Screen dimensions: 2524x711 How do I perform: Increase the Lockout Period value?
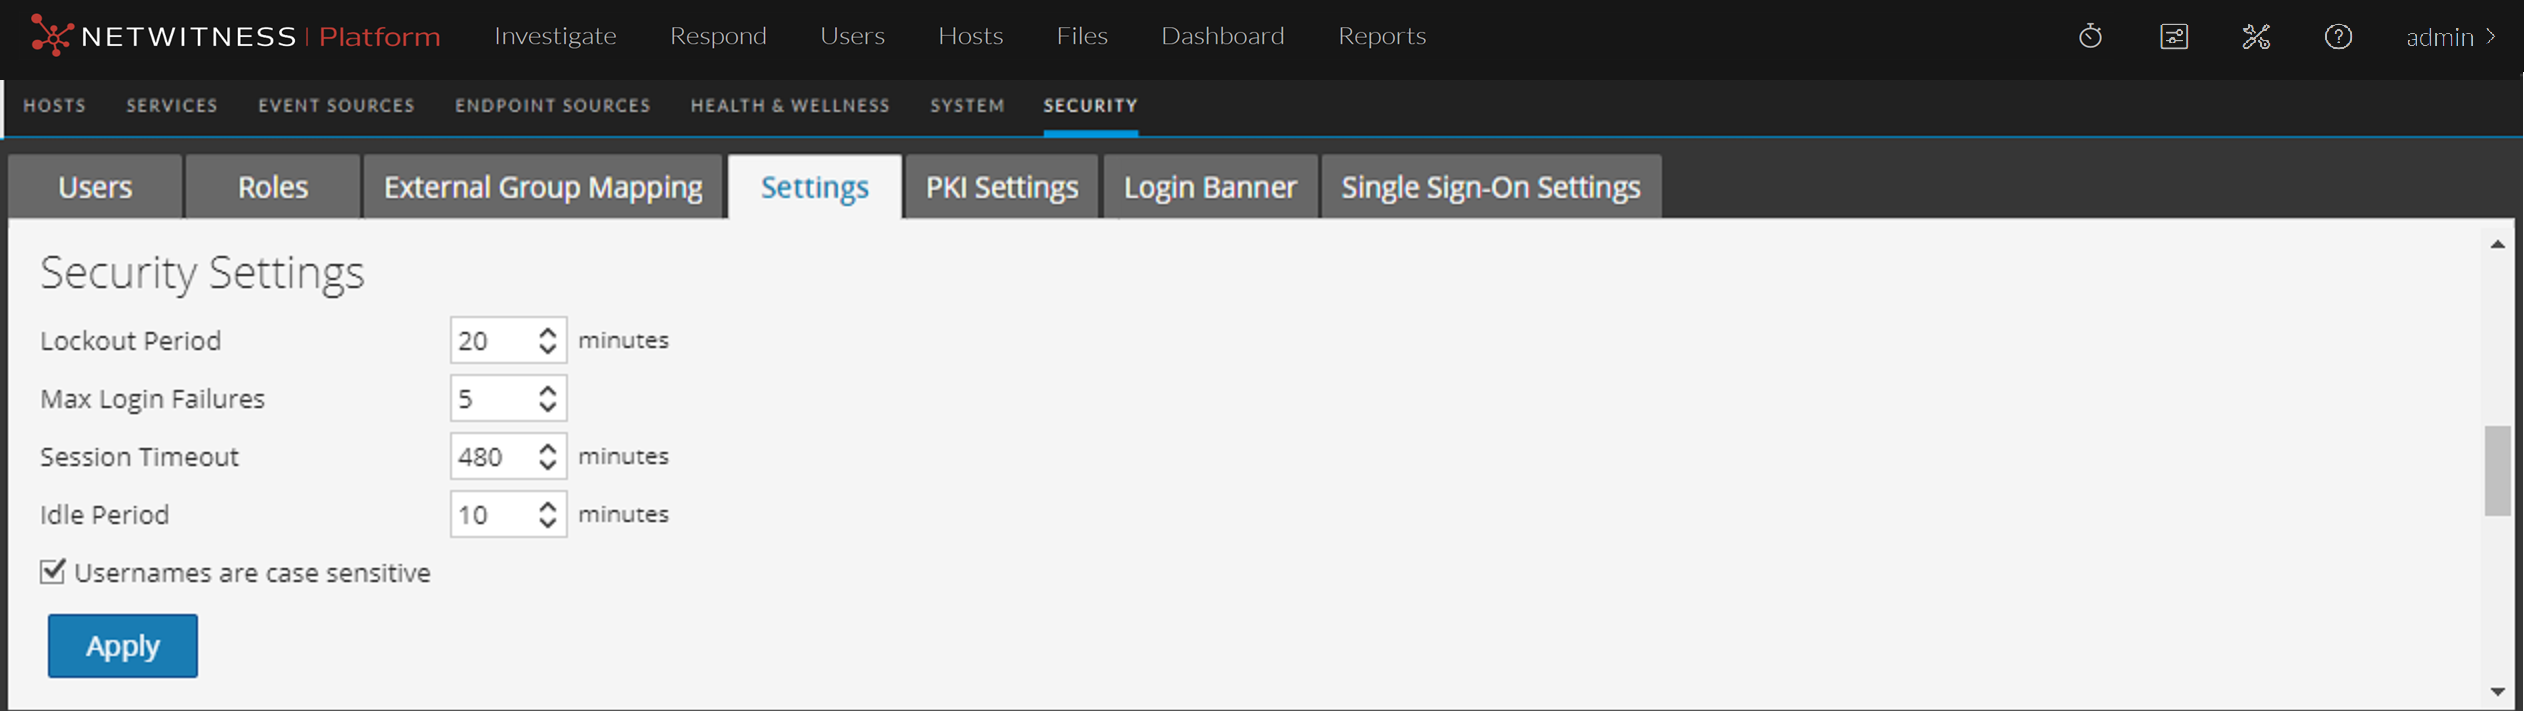pos(547,332)
